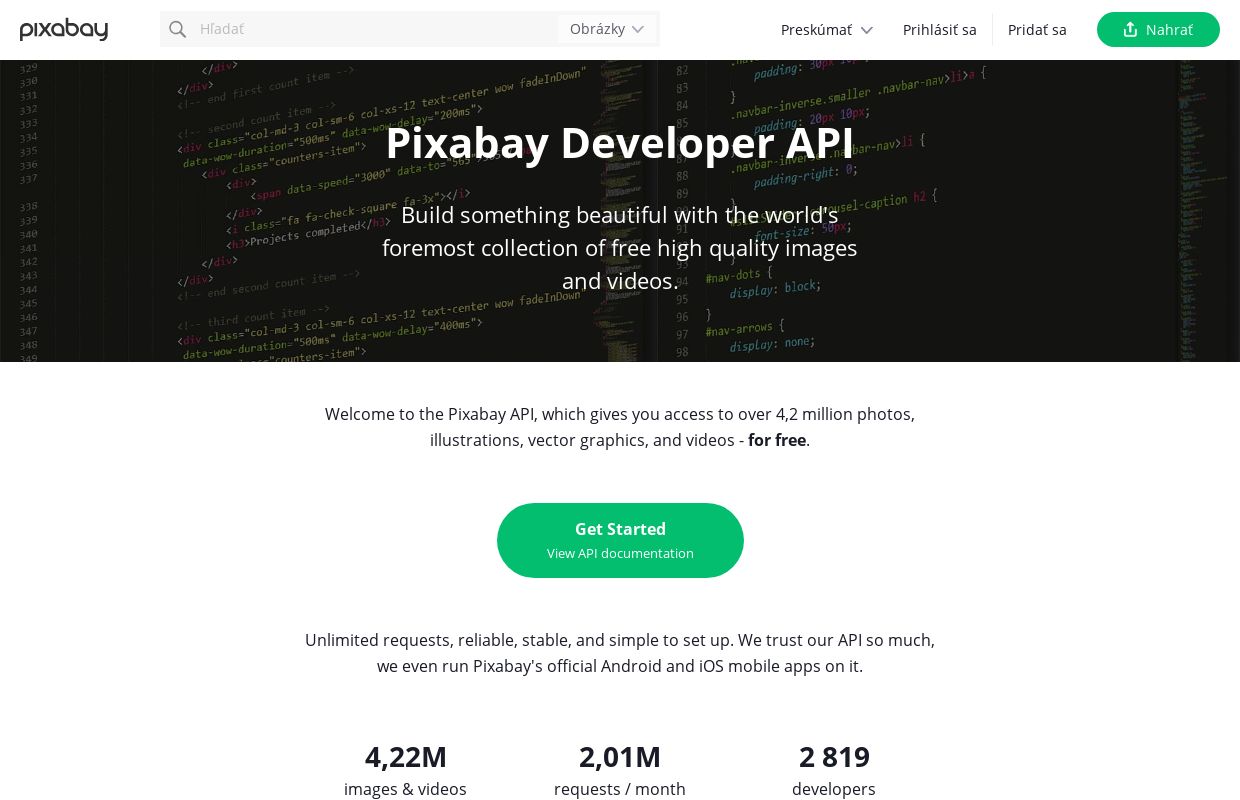Click the Get Started documentation button
Screen dimensions: 1240x800
(620, 540)
